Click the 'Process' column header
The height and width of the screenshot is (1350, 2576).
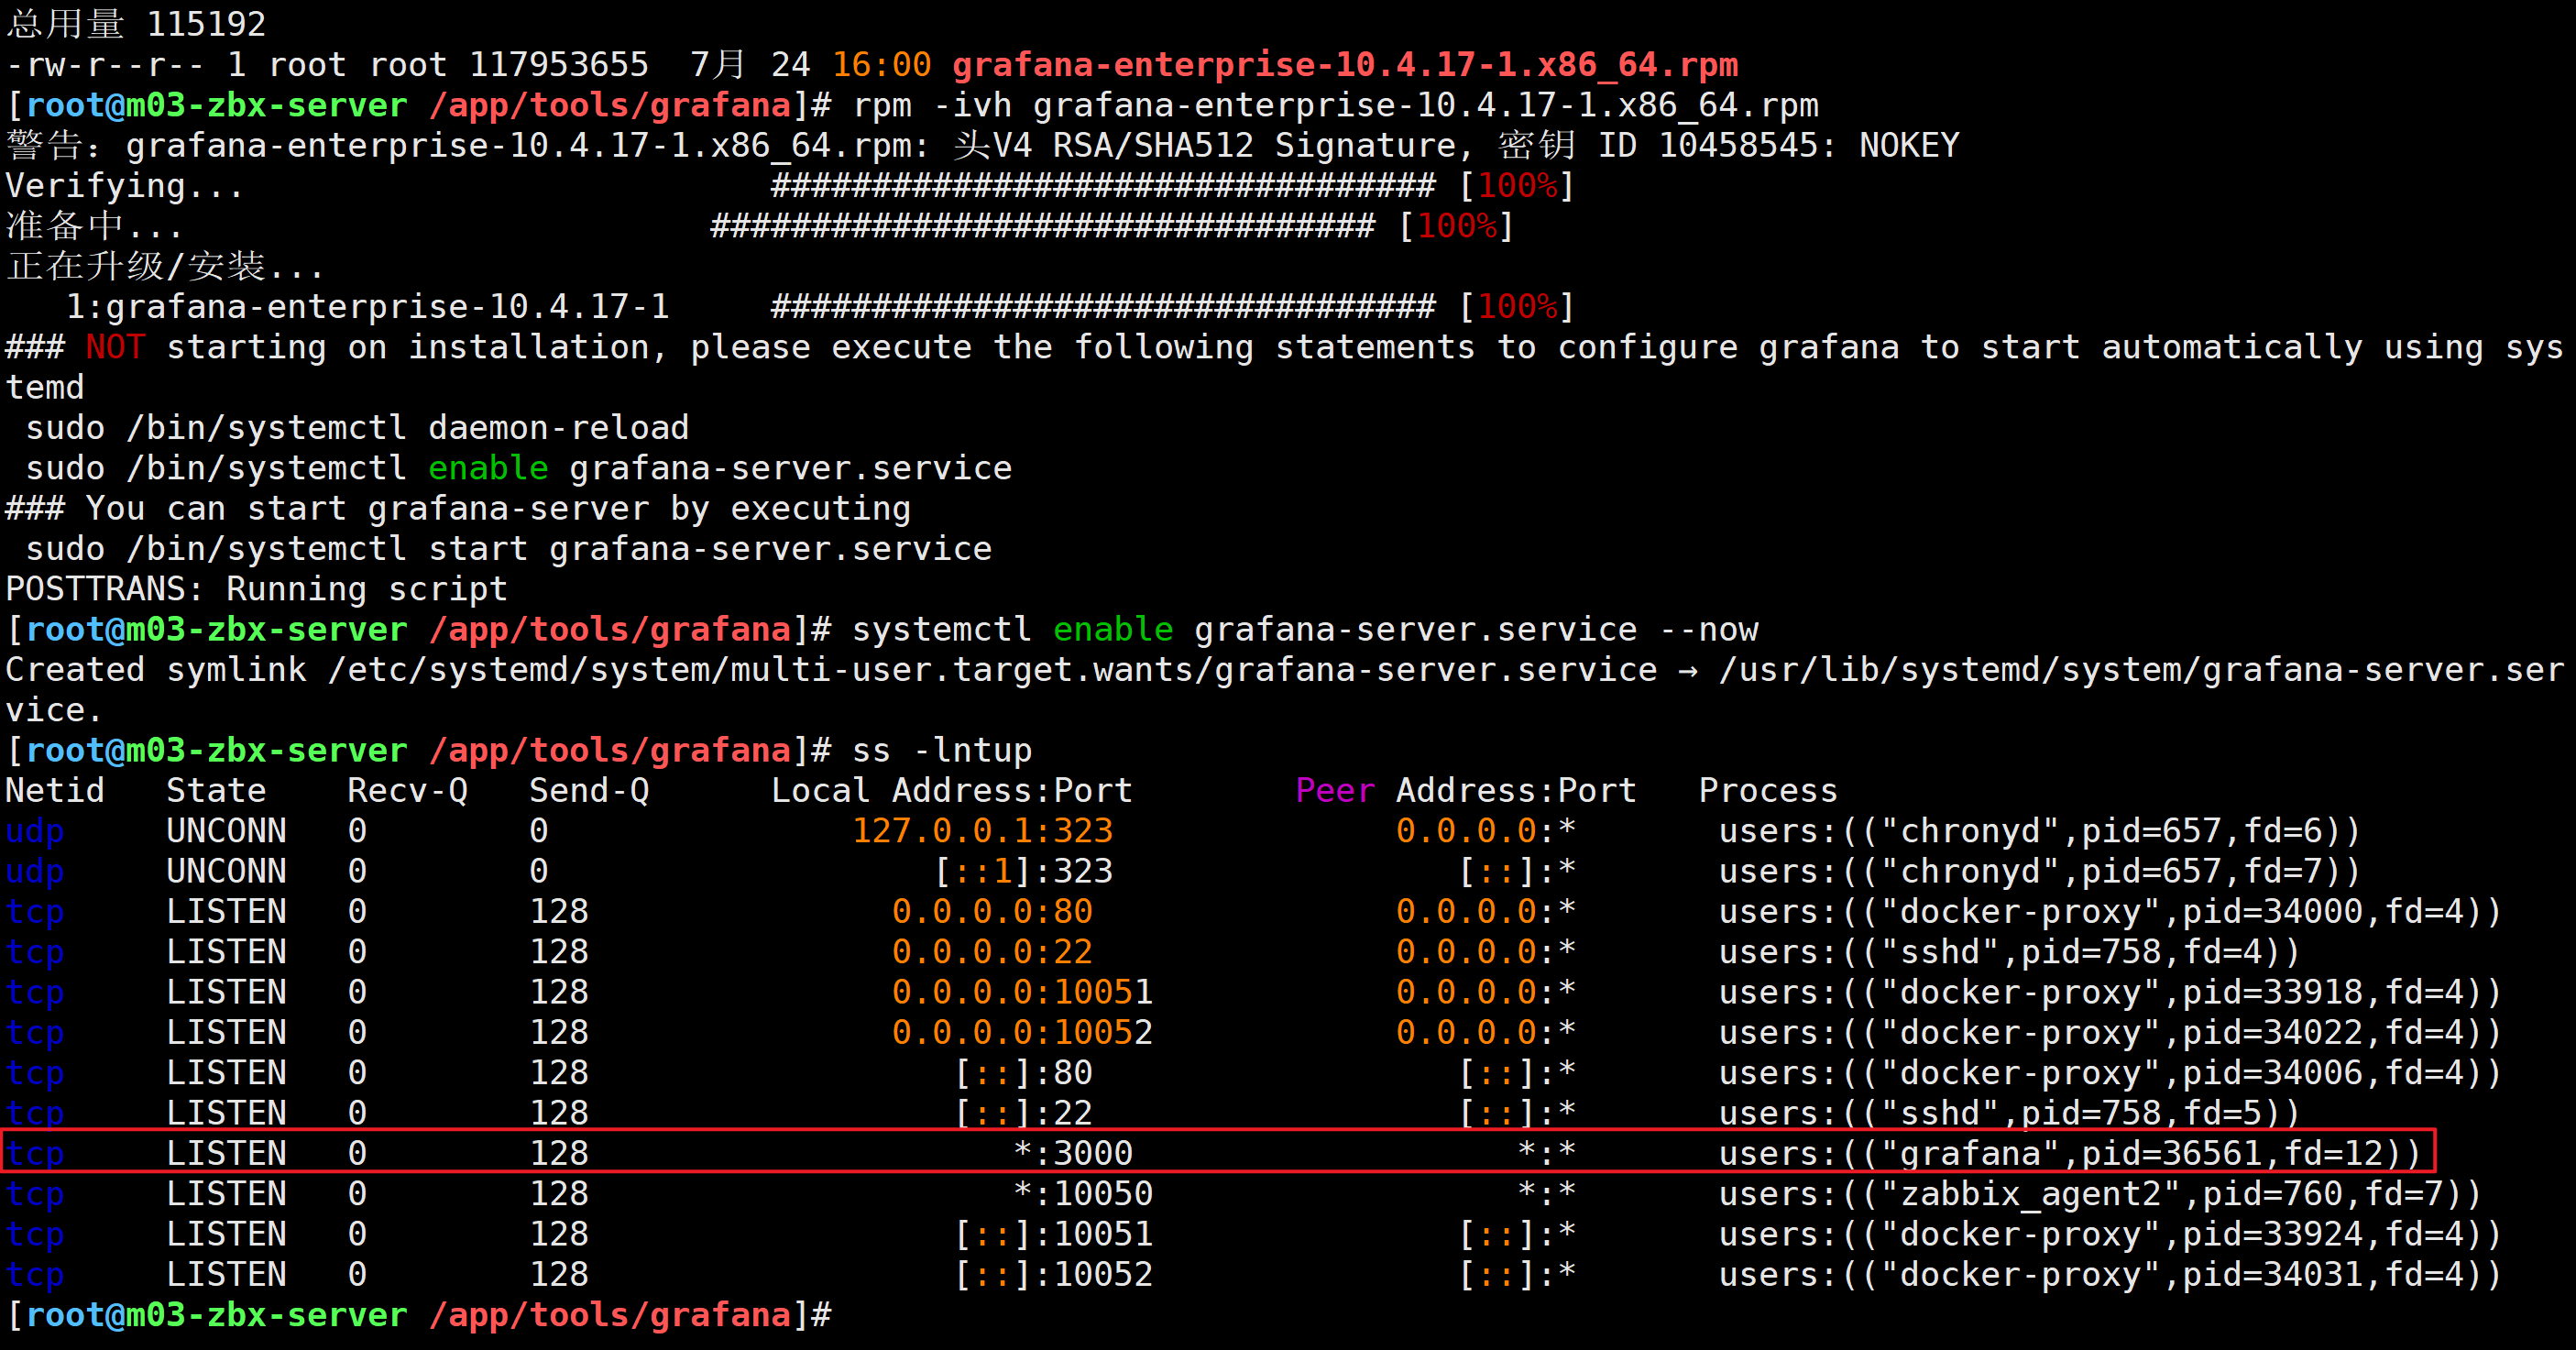[1768, 791]
